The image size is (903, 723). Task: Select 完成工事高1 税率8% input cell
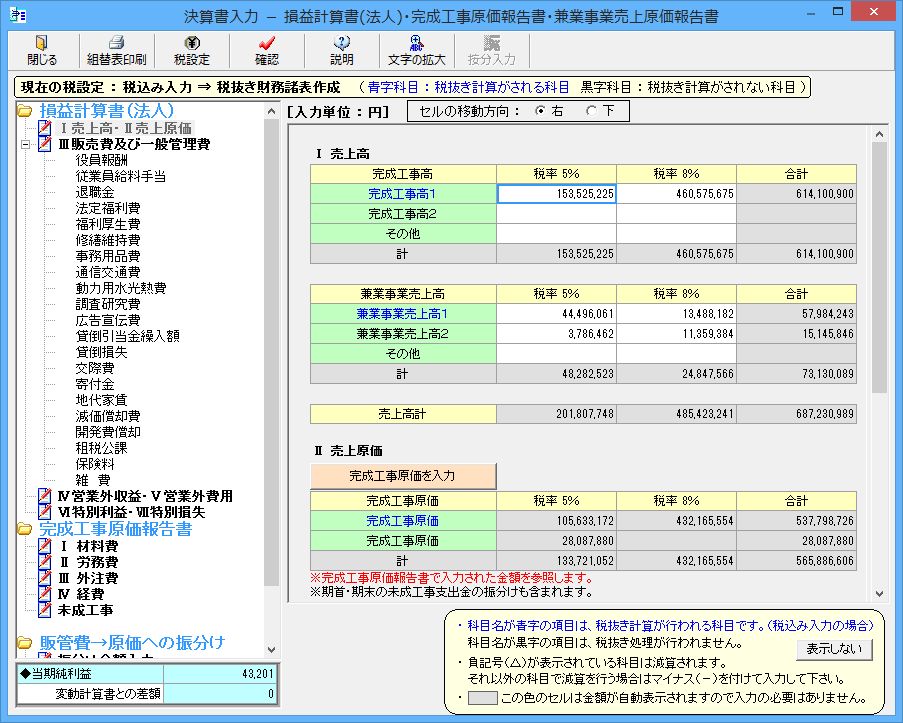click(677, 194)
